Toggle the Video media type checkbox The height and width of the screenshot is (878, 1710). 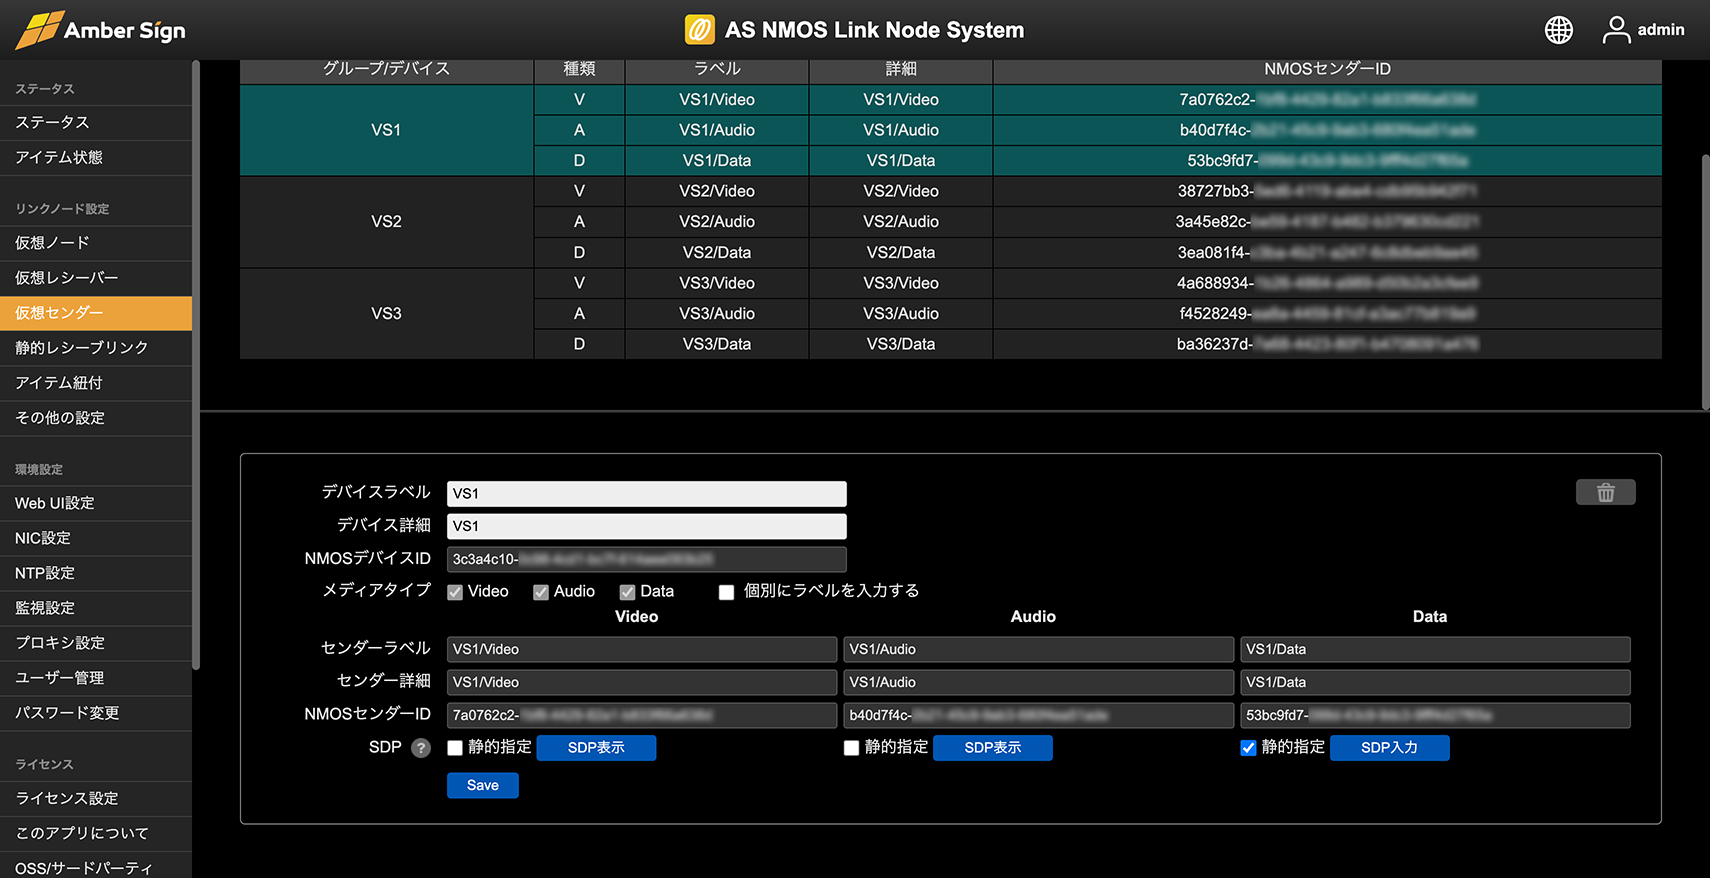pos(455,592)
